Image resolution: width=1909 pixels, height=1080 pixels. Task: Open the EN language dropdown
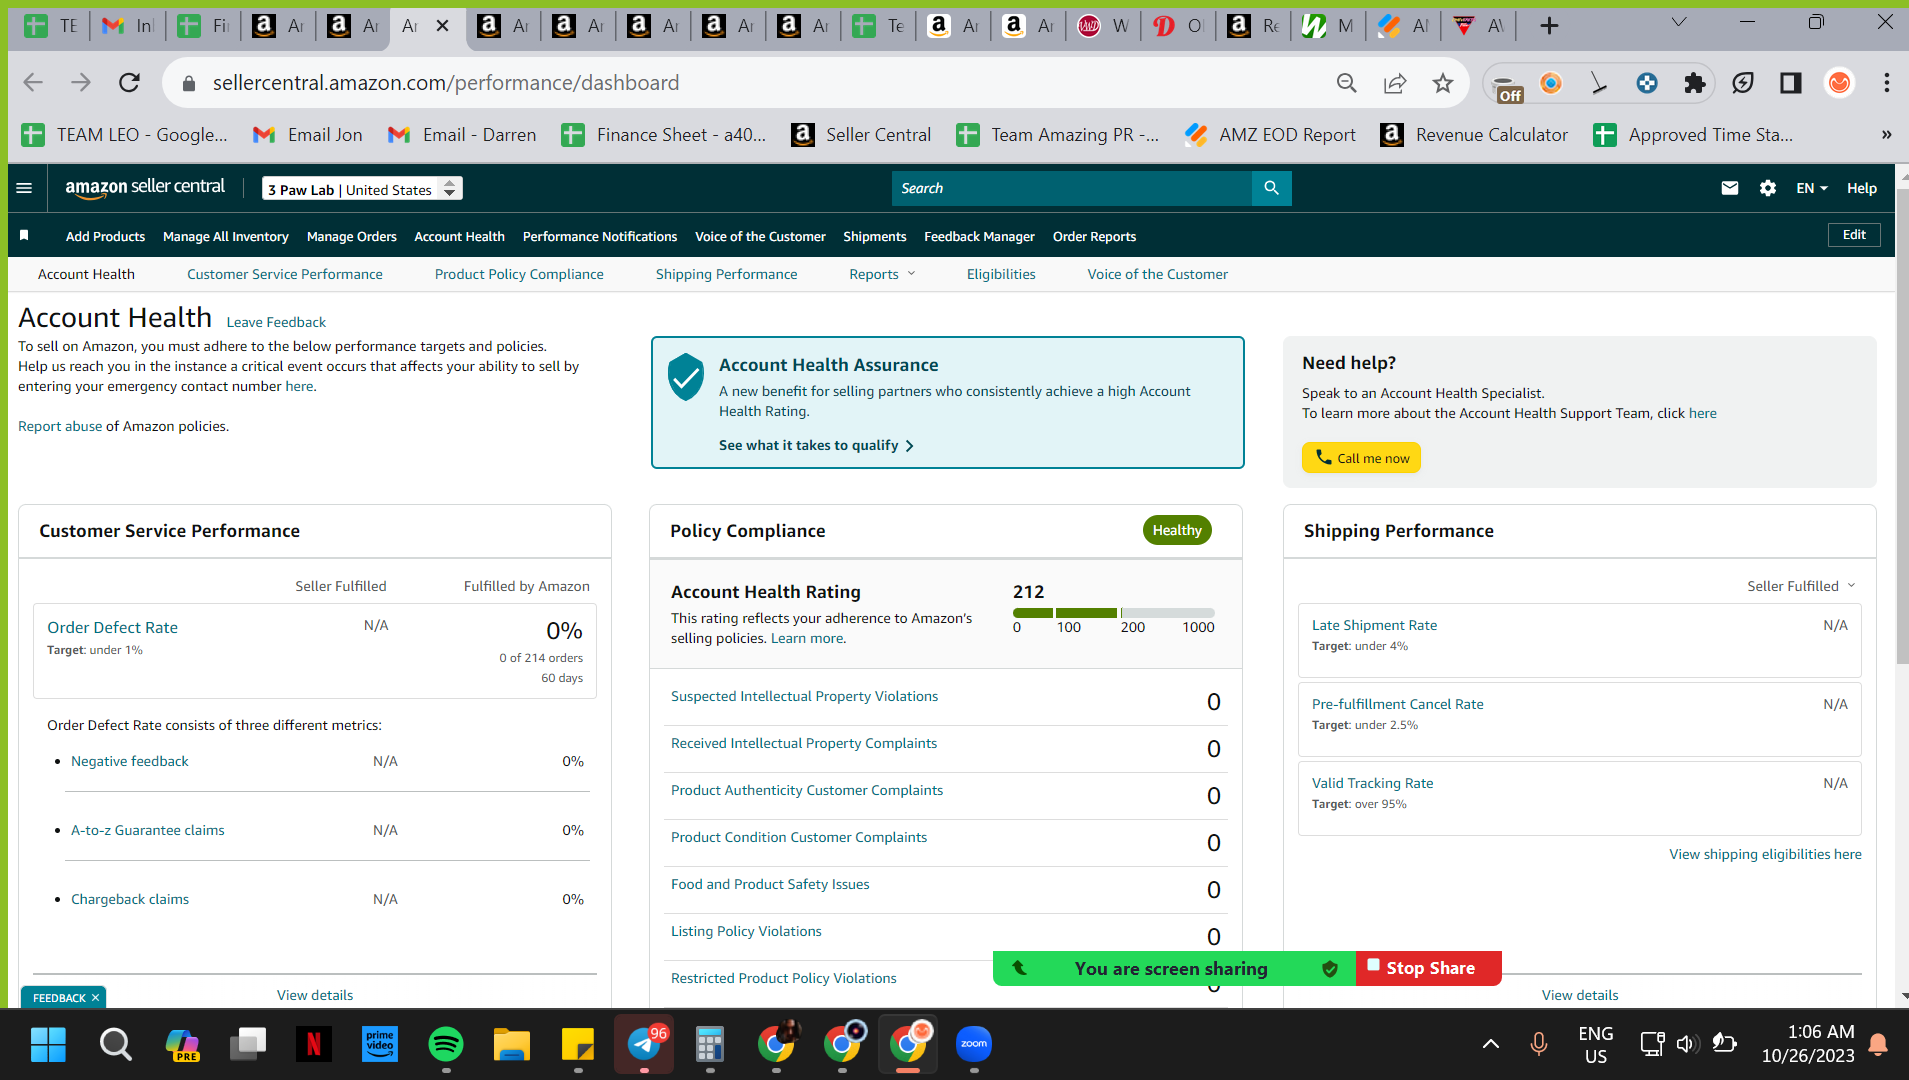tap(1811, 188)
